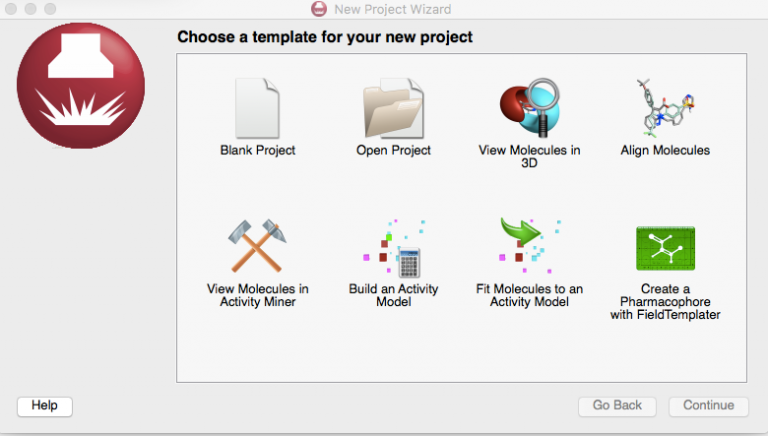
Task: Choose the View Molecules in 3D icon
Action: click(528, 108)
